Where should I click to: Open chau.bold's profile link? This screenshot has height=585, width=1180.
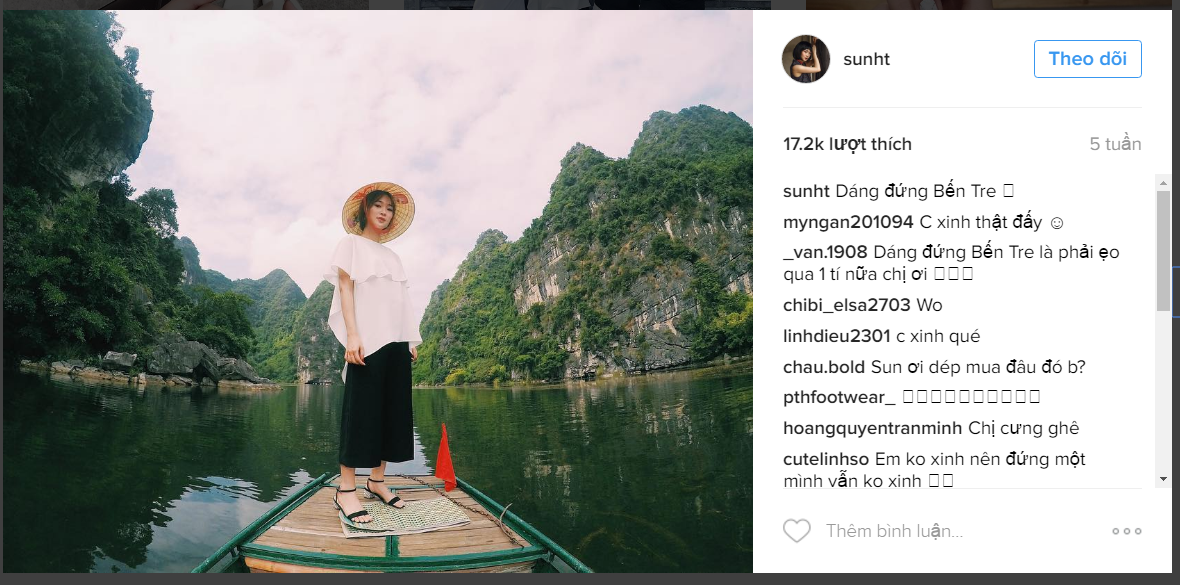click(x=825, y=367)
